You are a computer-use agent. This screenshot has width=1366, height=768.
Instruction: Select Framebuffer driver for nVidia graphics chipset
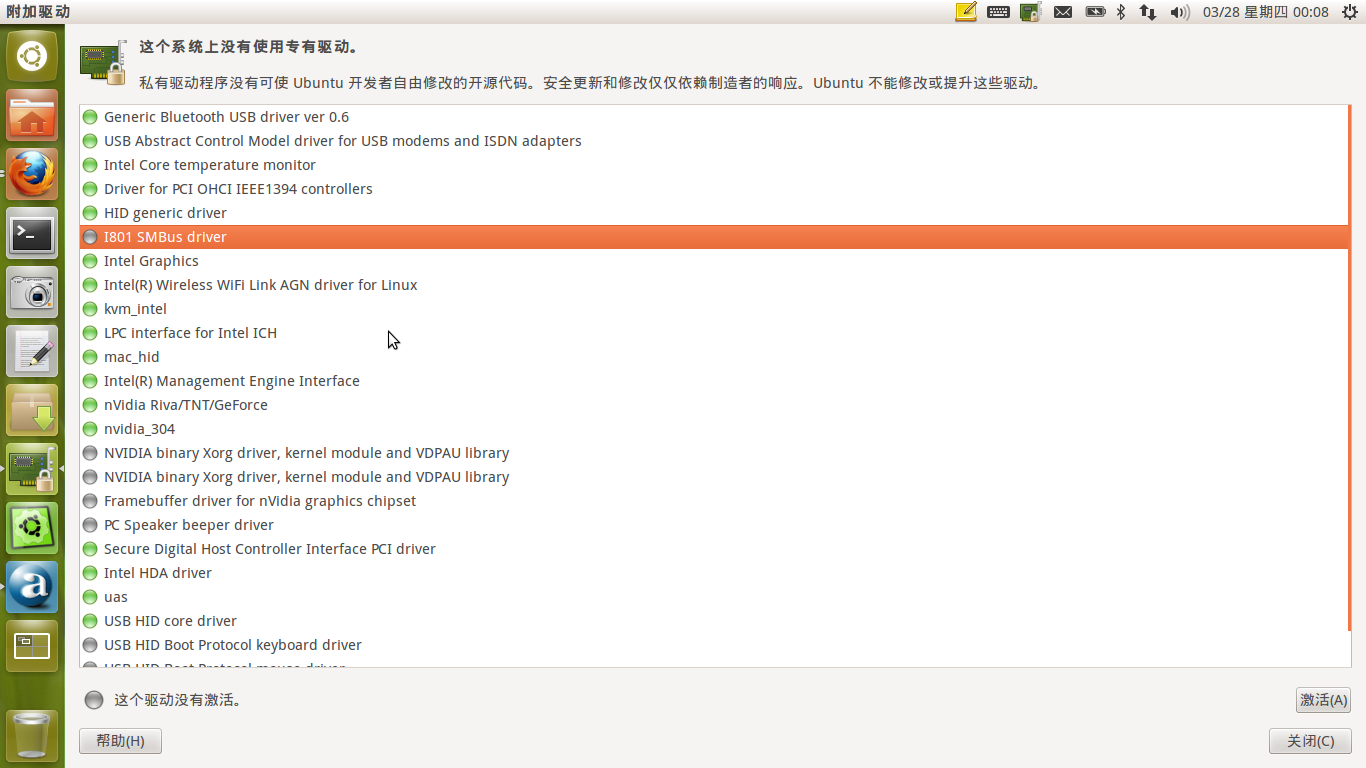[714, 501]
